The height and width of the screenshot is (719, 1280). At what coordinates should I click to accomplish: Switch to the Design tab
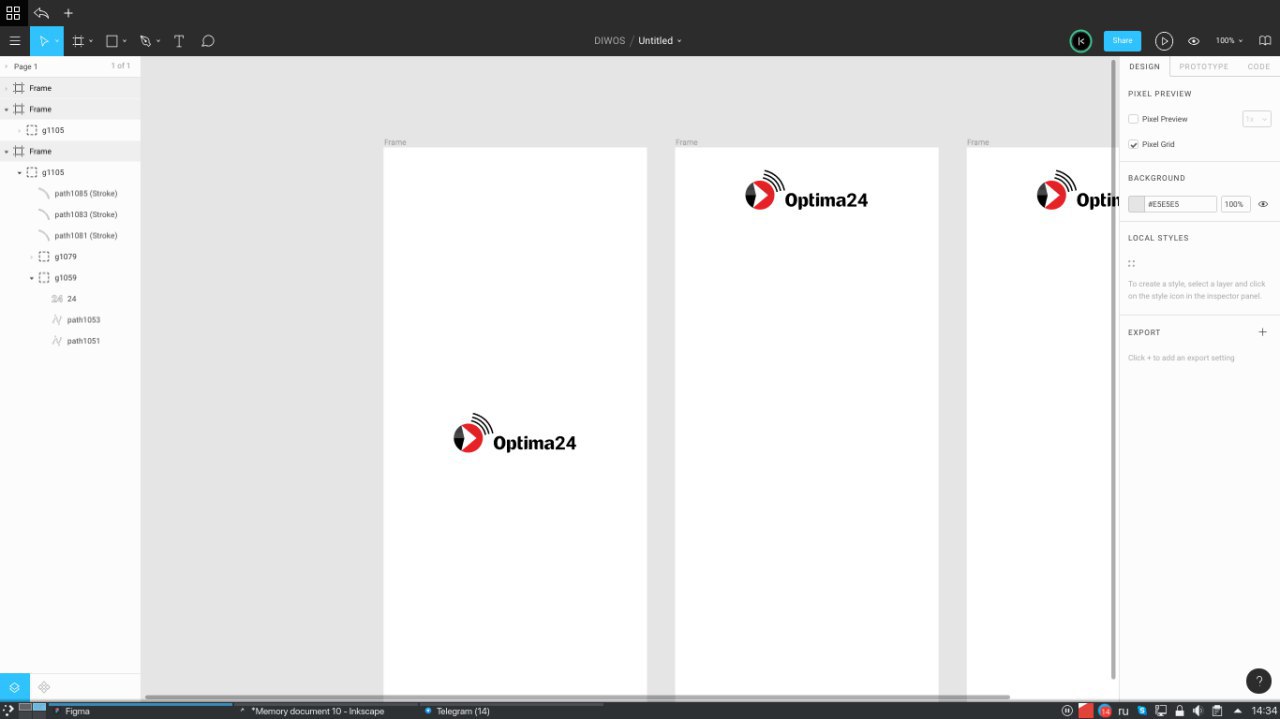[x=1144, y=67]
